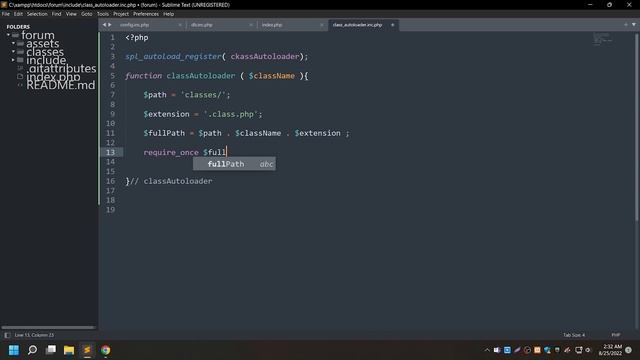Show hidden system tray icons
This screenshot has width=640, height=360.
(487, 350)
